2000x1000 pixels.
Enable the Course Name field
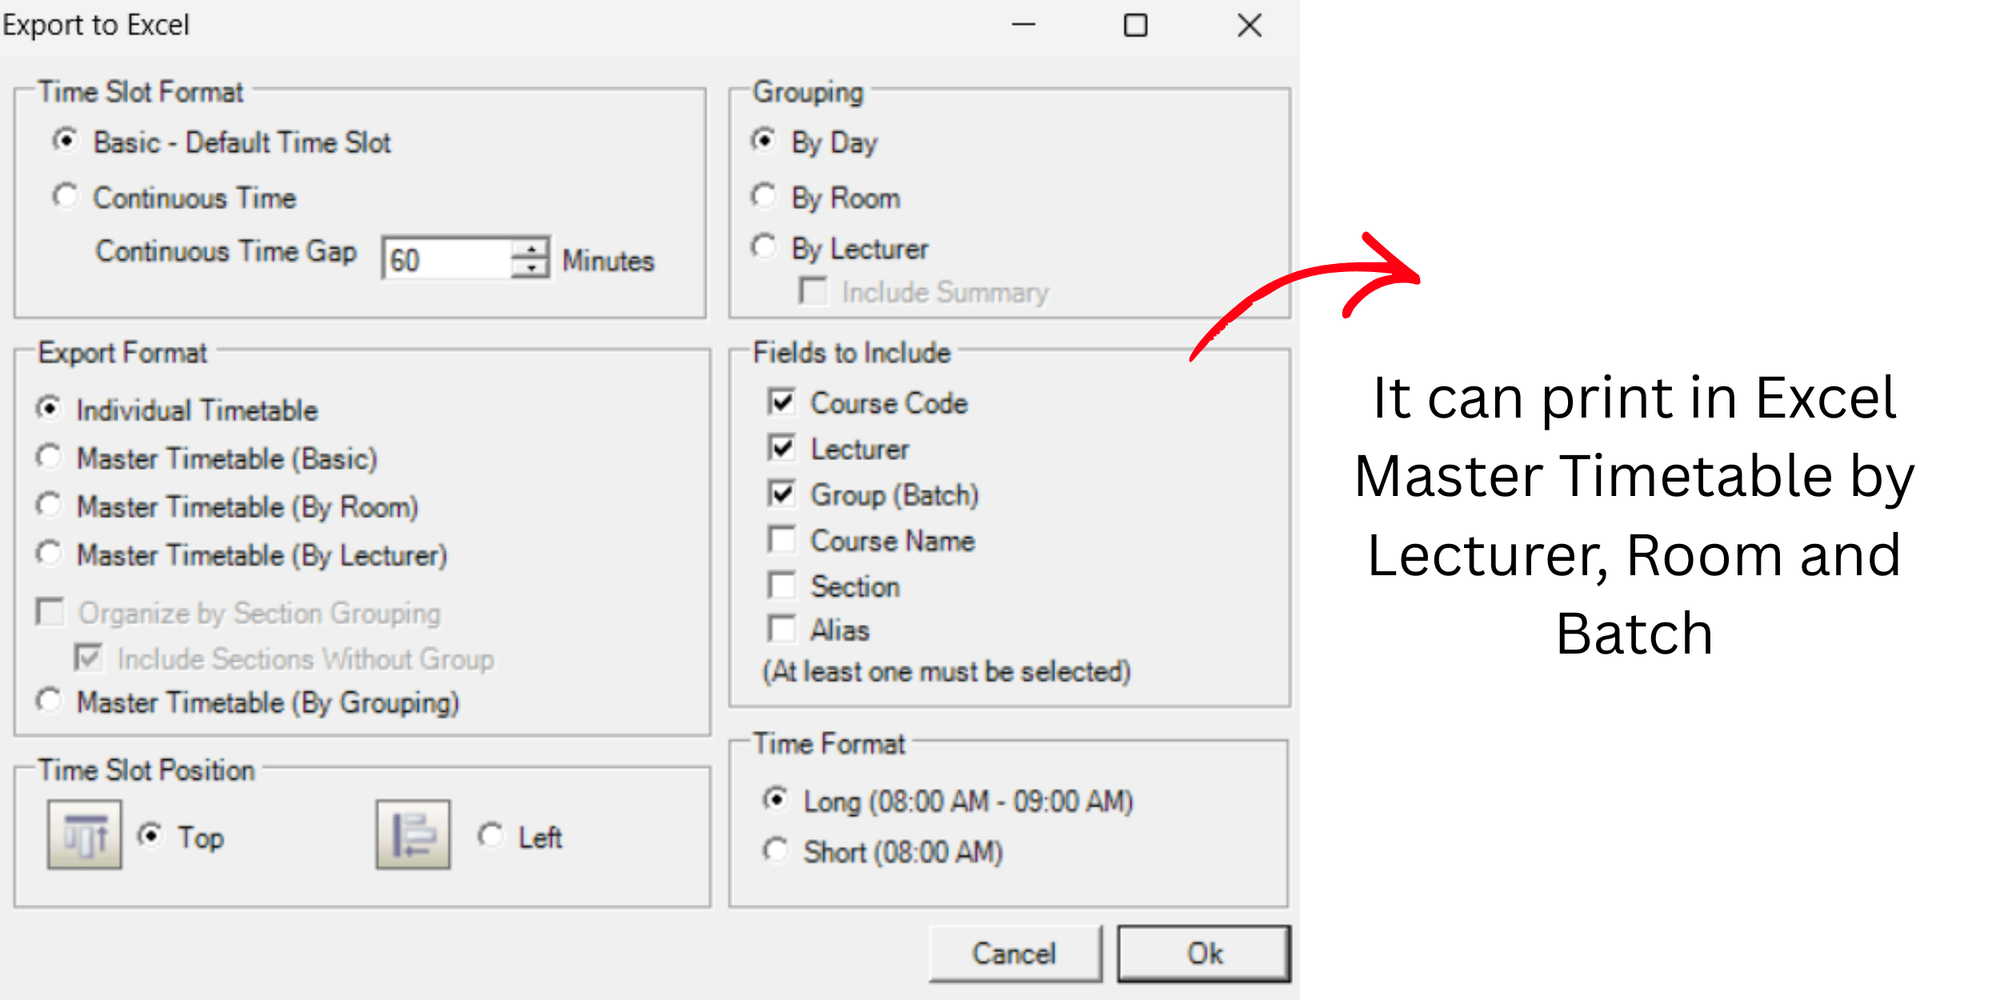pos(782,539)
